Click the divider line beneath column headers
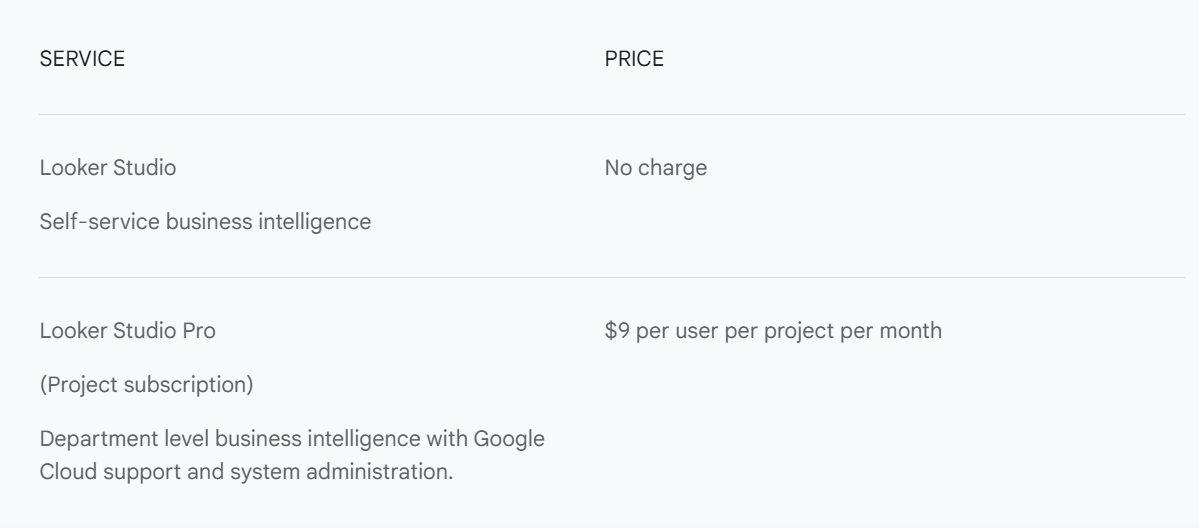The height and width of the screenshot is (528, 1199). pyautogui.click(x=612, y=115)
